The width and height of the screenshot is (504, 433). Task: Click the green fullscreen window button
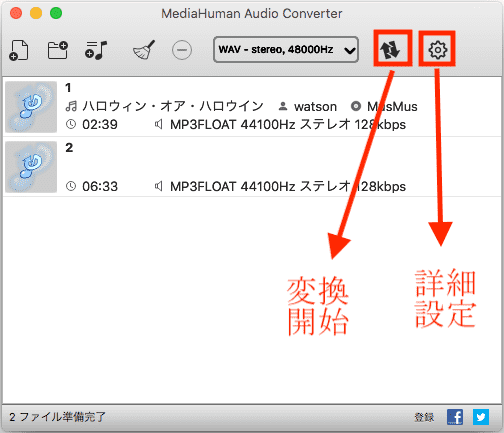point(56,13)
